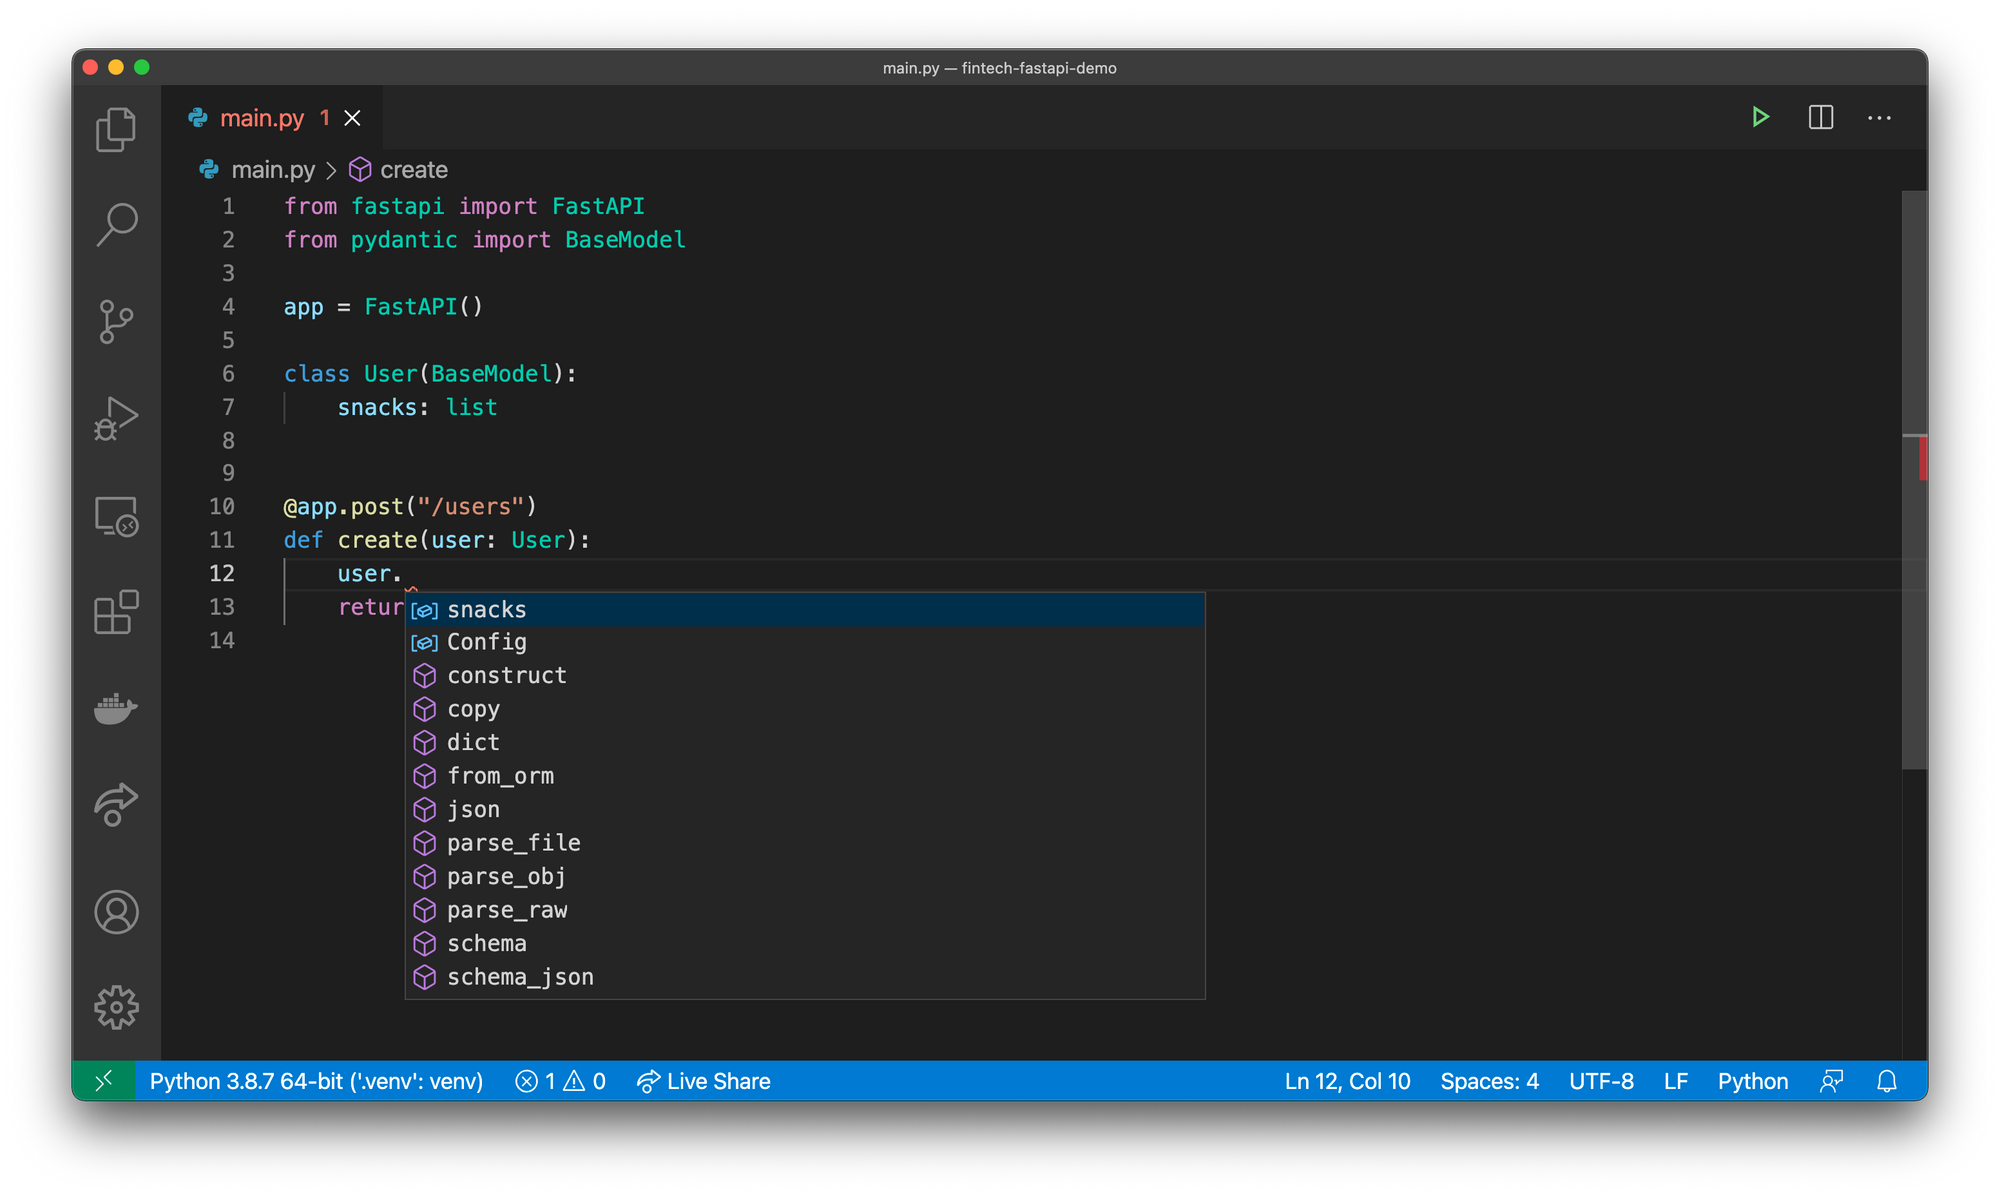Viewport: 2000px width, 1196px height.
Task: Open the notifications bell in status bar
Action: tap(1887, 1081)
